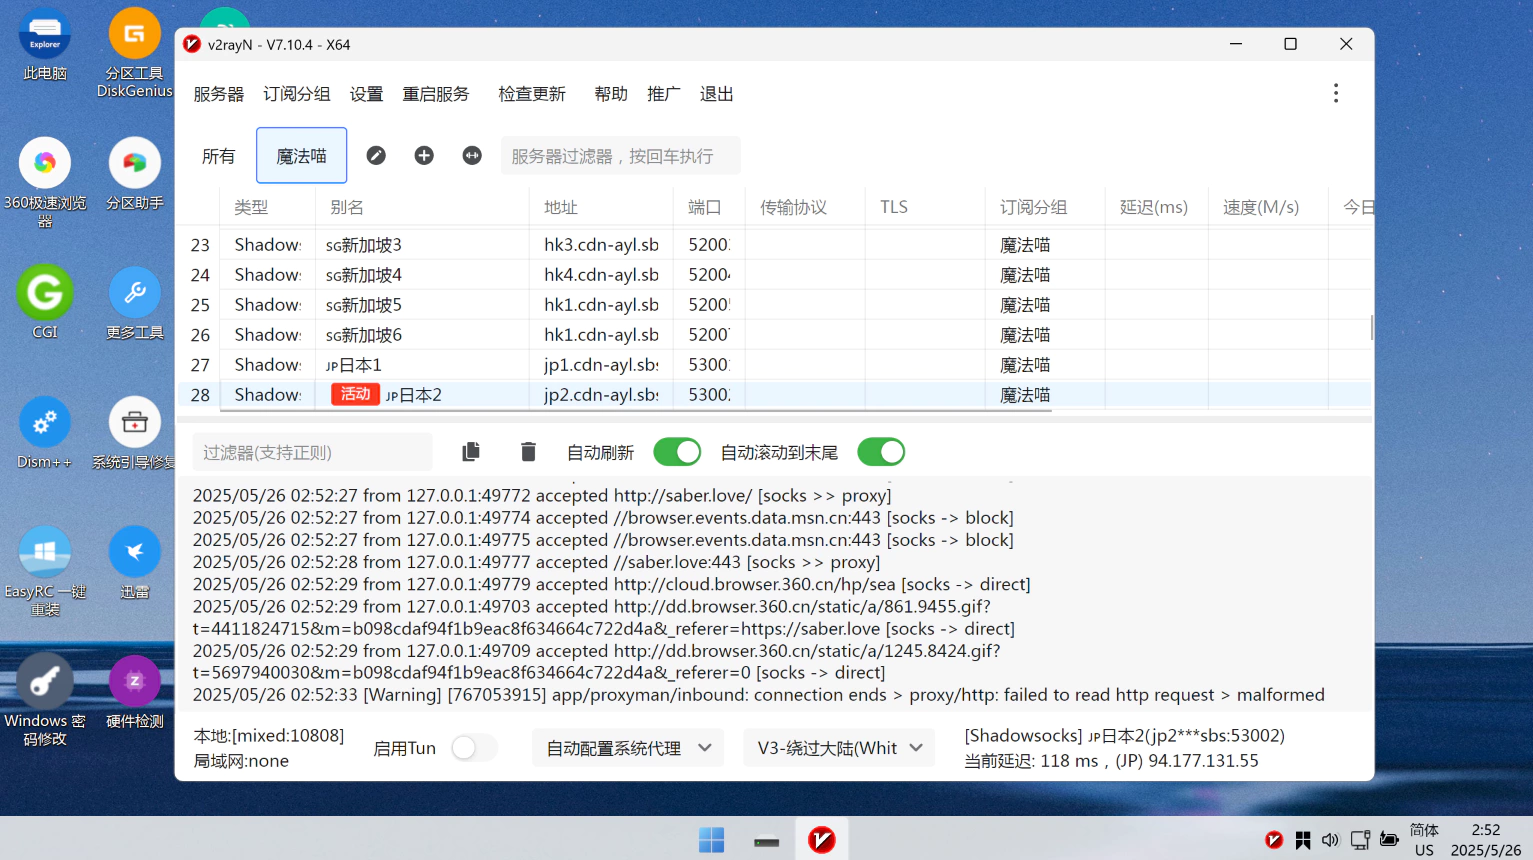Image resolution: width=1533 pixels, height=860 pixels.
Task: Click address cell jp1.cdn-ayl.sbs
Action: pyautogui.click(x=601, y=365)
